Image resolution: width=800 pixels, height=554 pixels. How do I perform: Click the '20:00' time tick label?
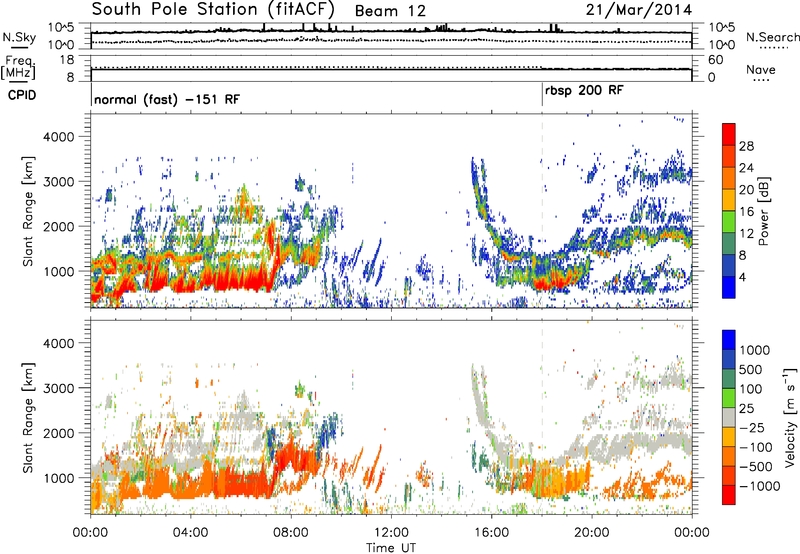click(x=592, y=533)
